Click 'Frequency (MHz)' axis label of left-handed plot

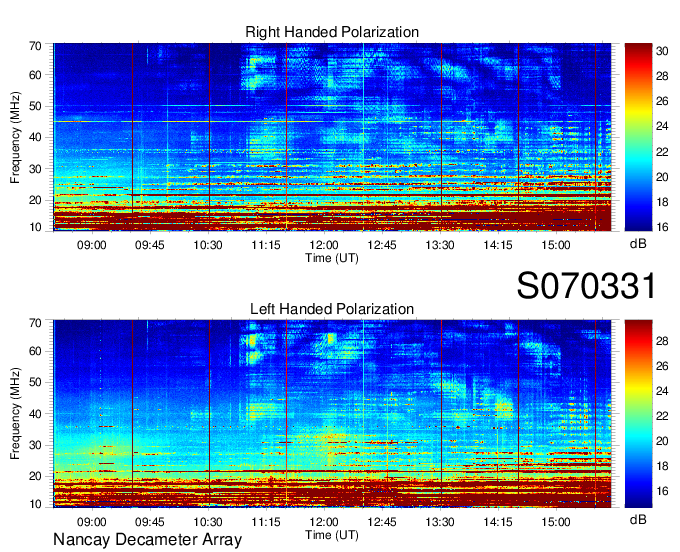pyautogui.click(x=15, y=414)
